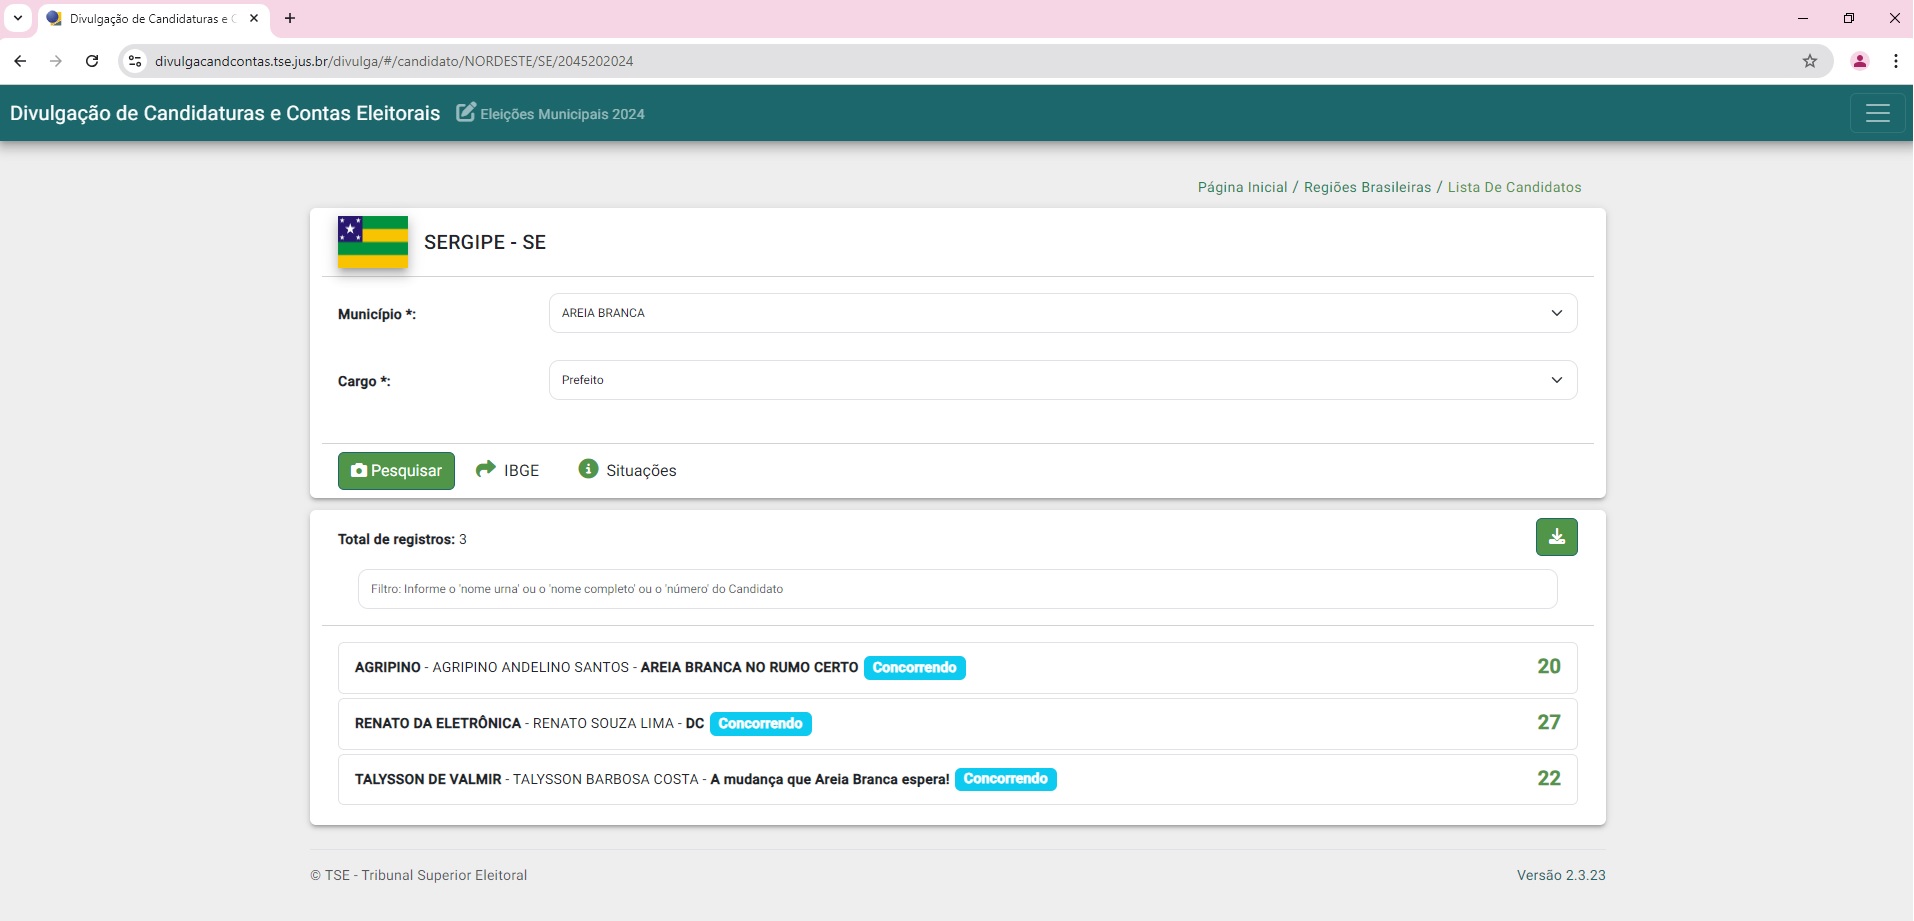This screenshot has width=1914, height=921.
Task: Restore down the browser window
Action: coord(1849,18)
